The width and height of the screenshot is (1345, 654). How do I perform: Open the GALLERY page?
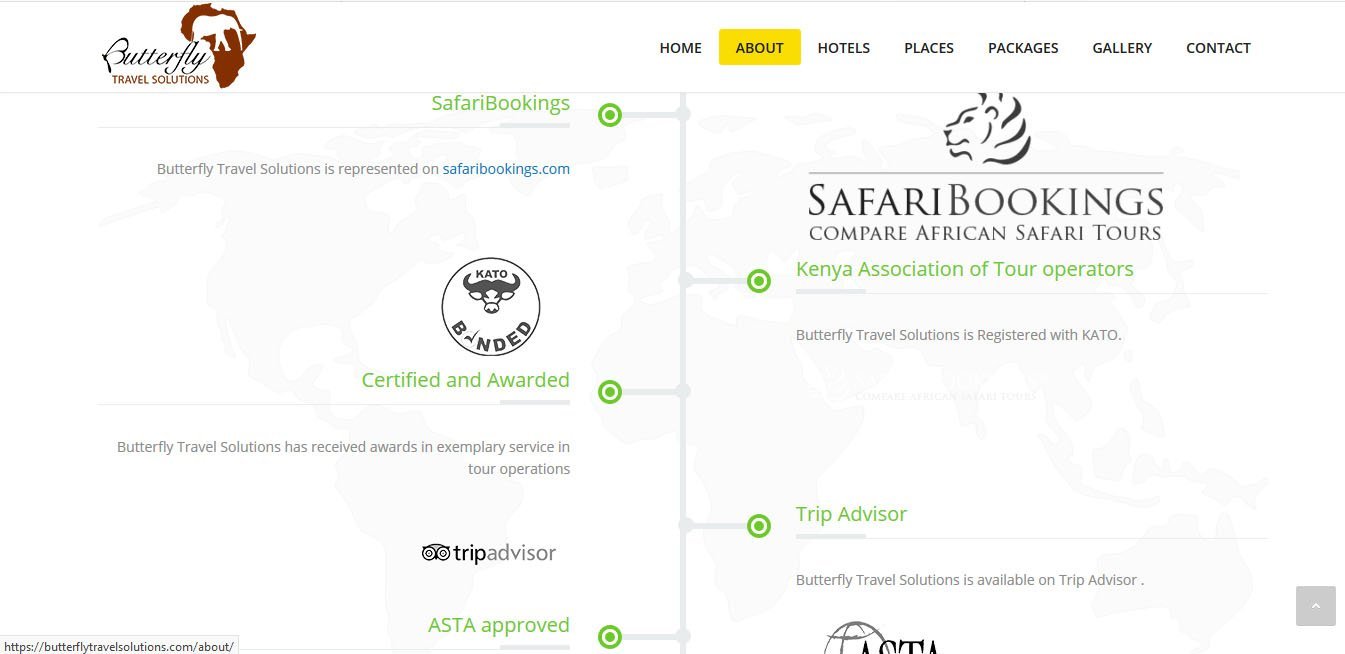1122,48
